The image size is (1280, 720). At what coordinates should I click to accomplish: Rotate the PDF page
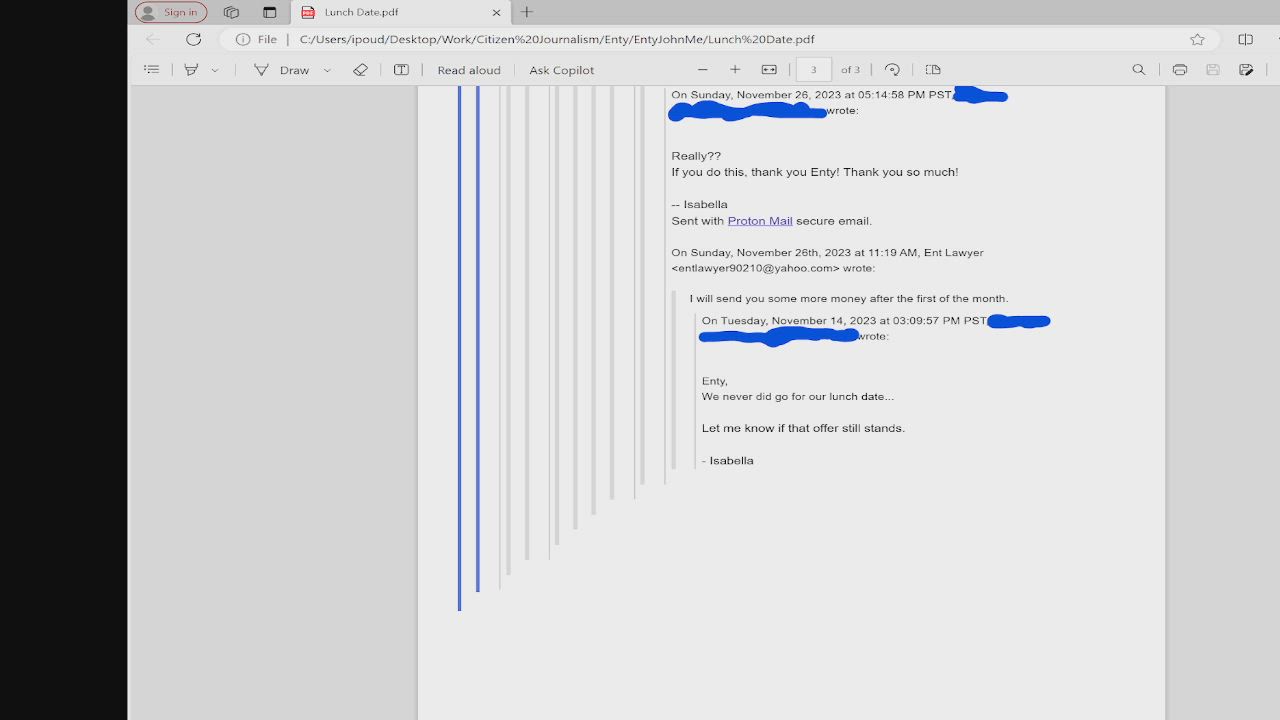click(x=893, y=70)
